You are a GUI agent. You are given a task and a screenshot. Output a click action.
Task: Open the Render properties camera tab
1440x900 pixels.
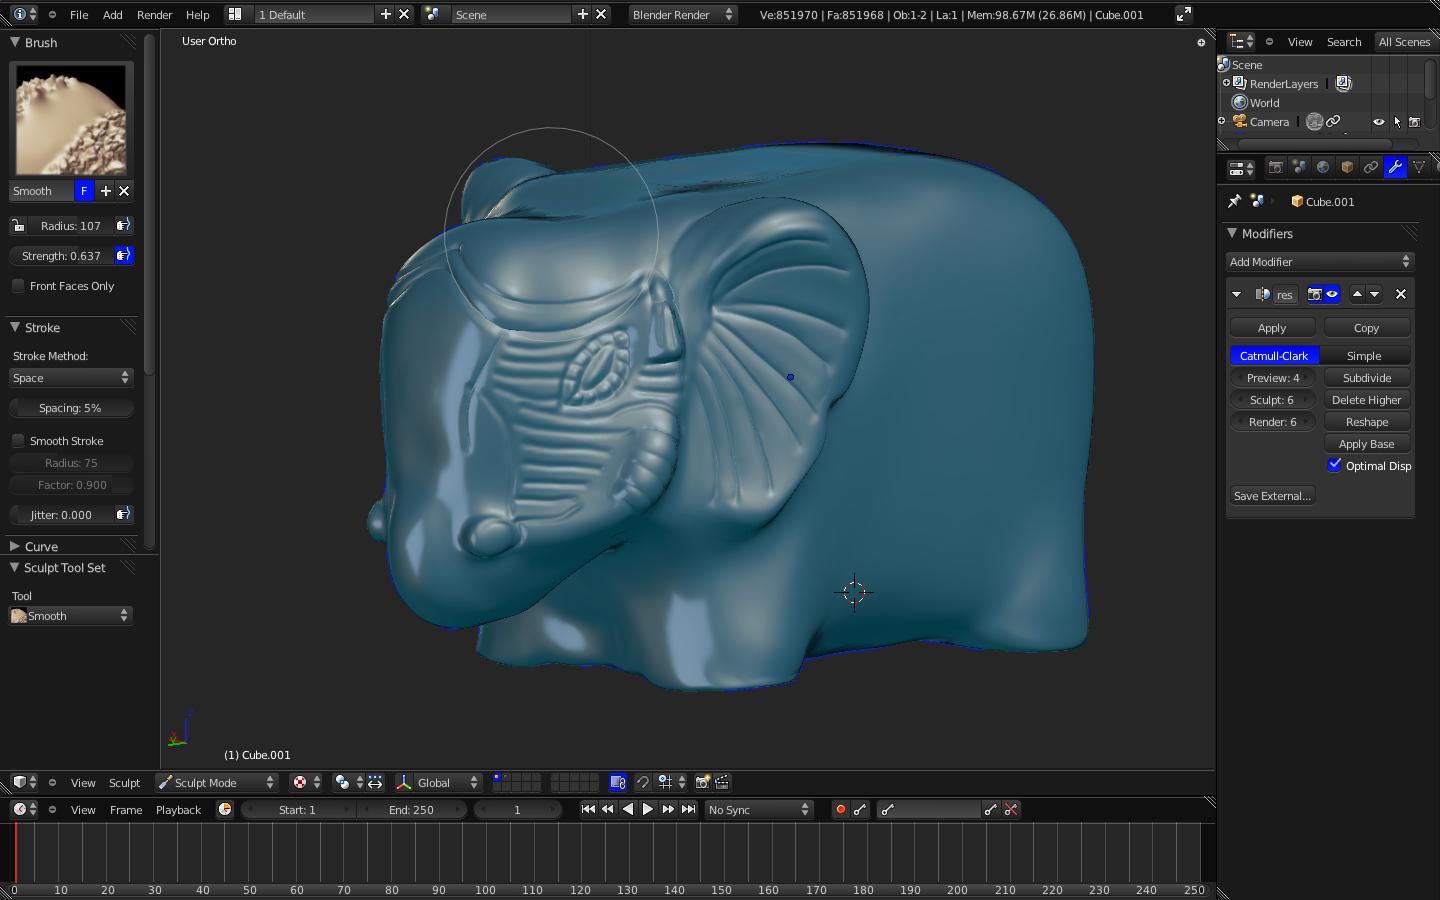1275,168
